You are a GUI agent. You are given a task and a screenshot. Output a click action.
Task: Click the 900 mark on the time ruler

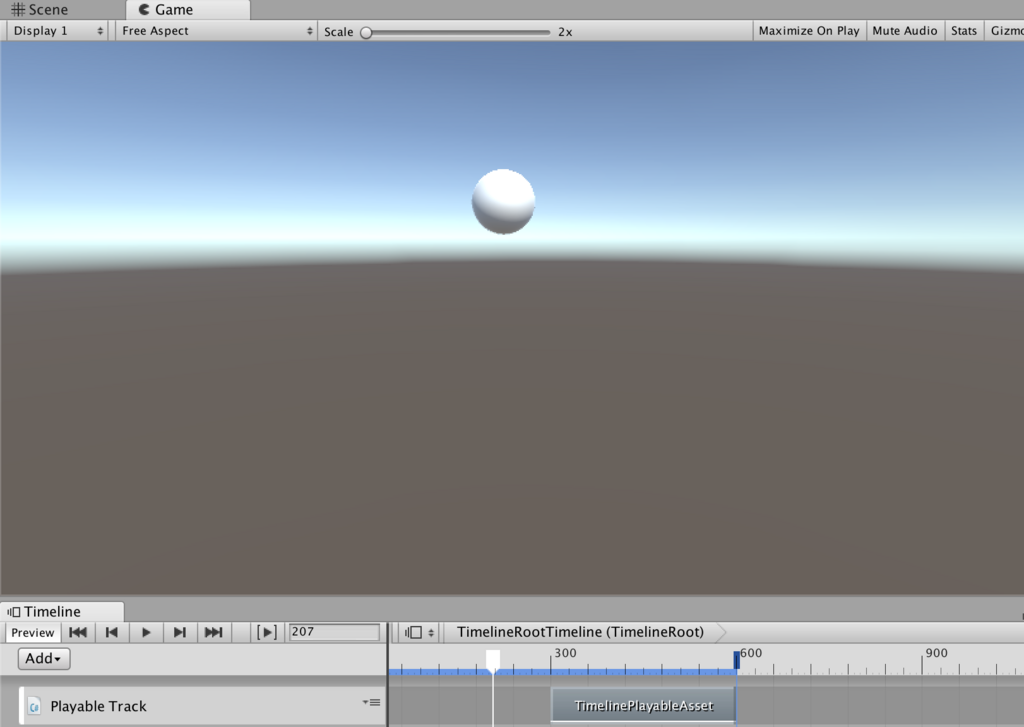click(936, 653)
